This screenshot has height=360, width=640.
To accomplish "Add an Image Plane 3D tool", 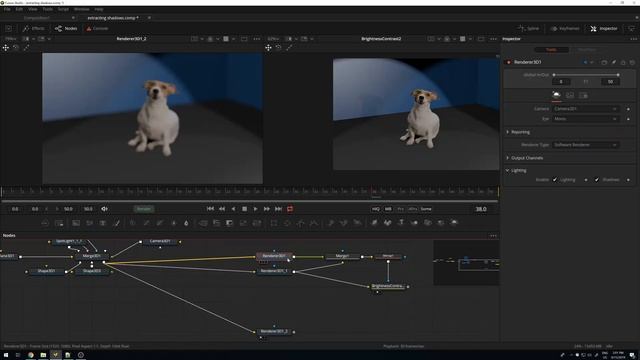I will 374,223.
